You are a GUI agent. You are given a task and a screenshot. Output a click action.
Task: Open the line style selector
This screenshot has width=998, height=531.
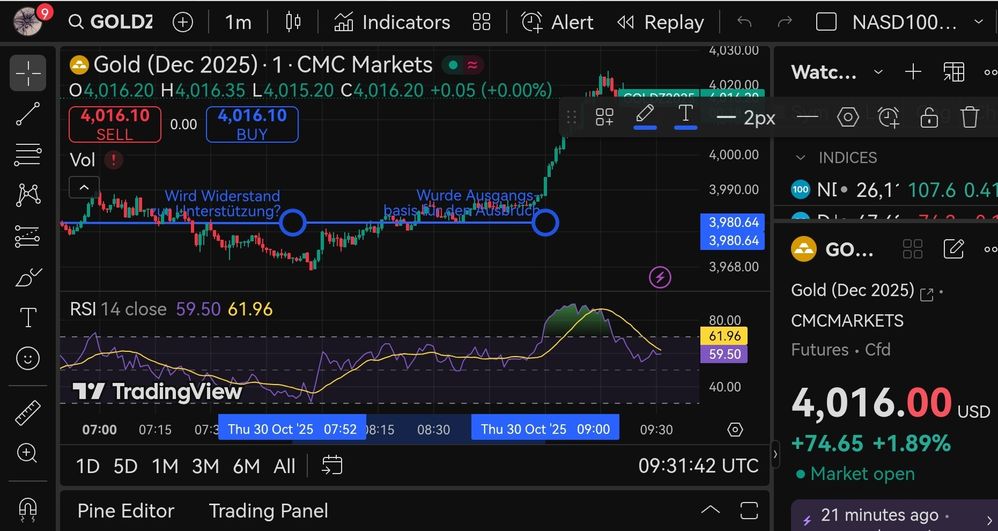point(807,117)
